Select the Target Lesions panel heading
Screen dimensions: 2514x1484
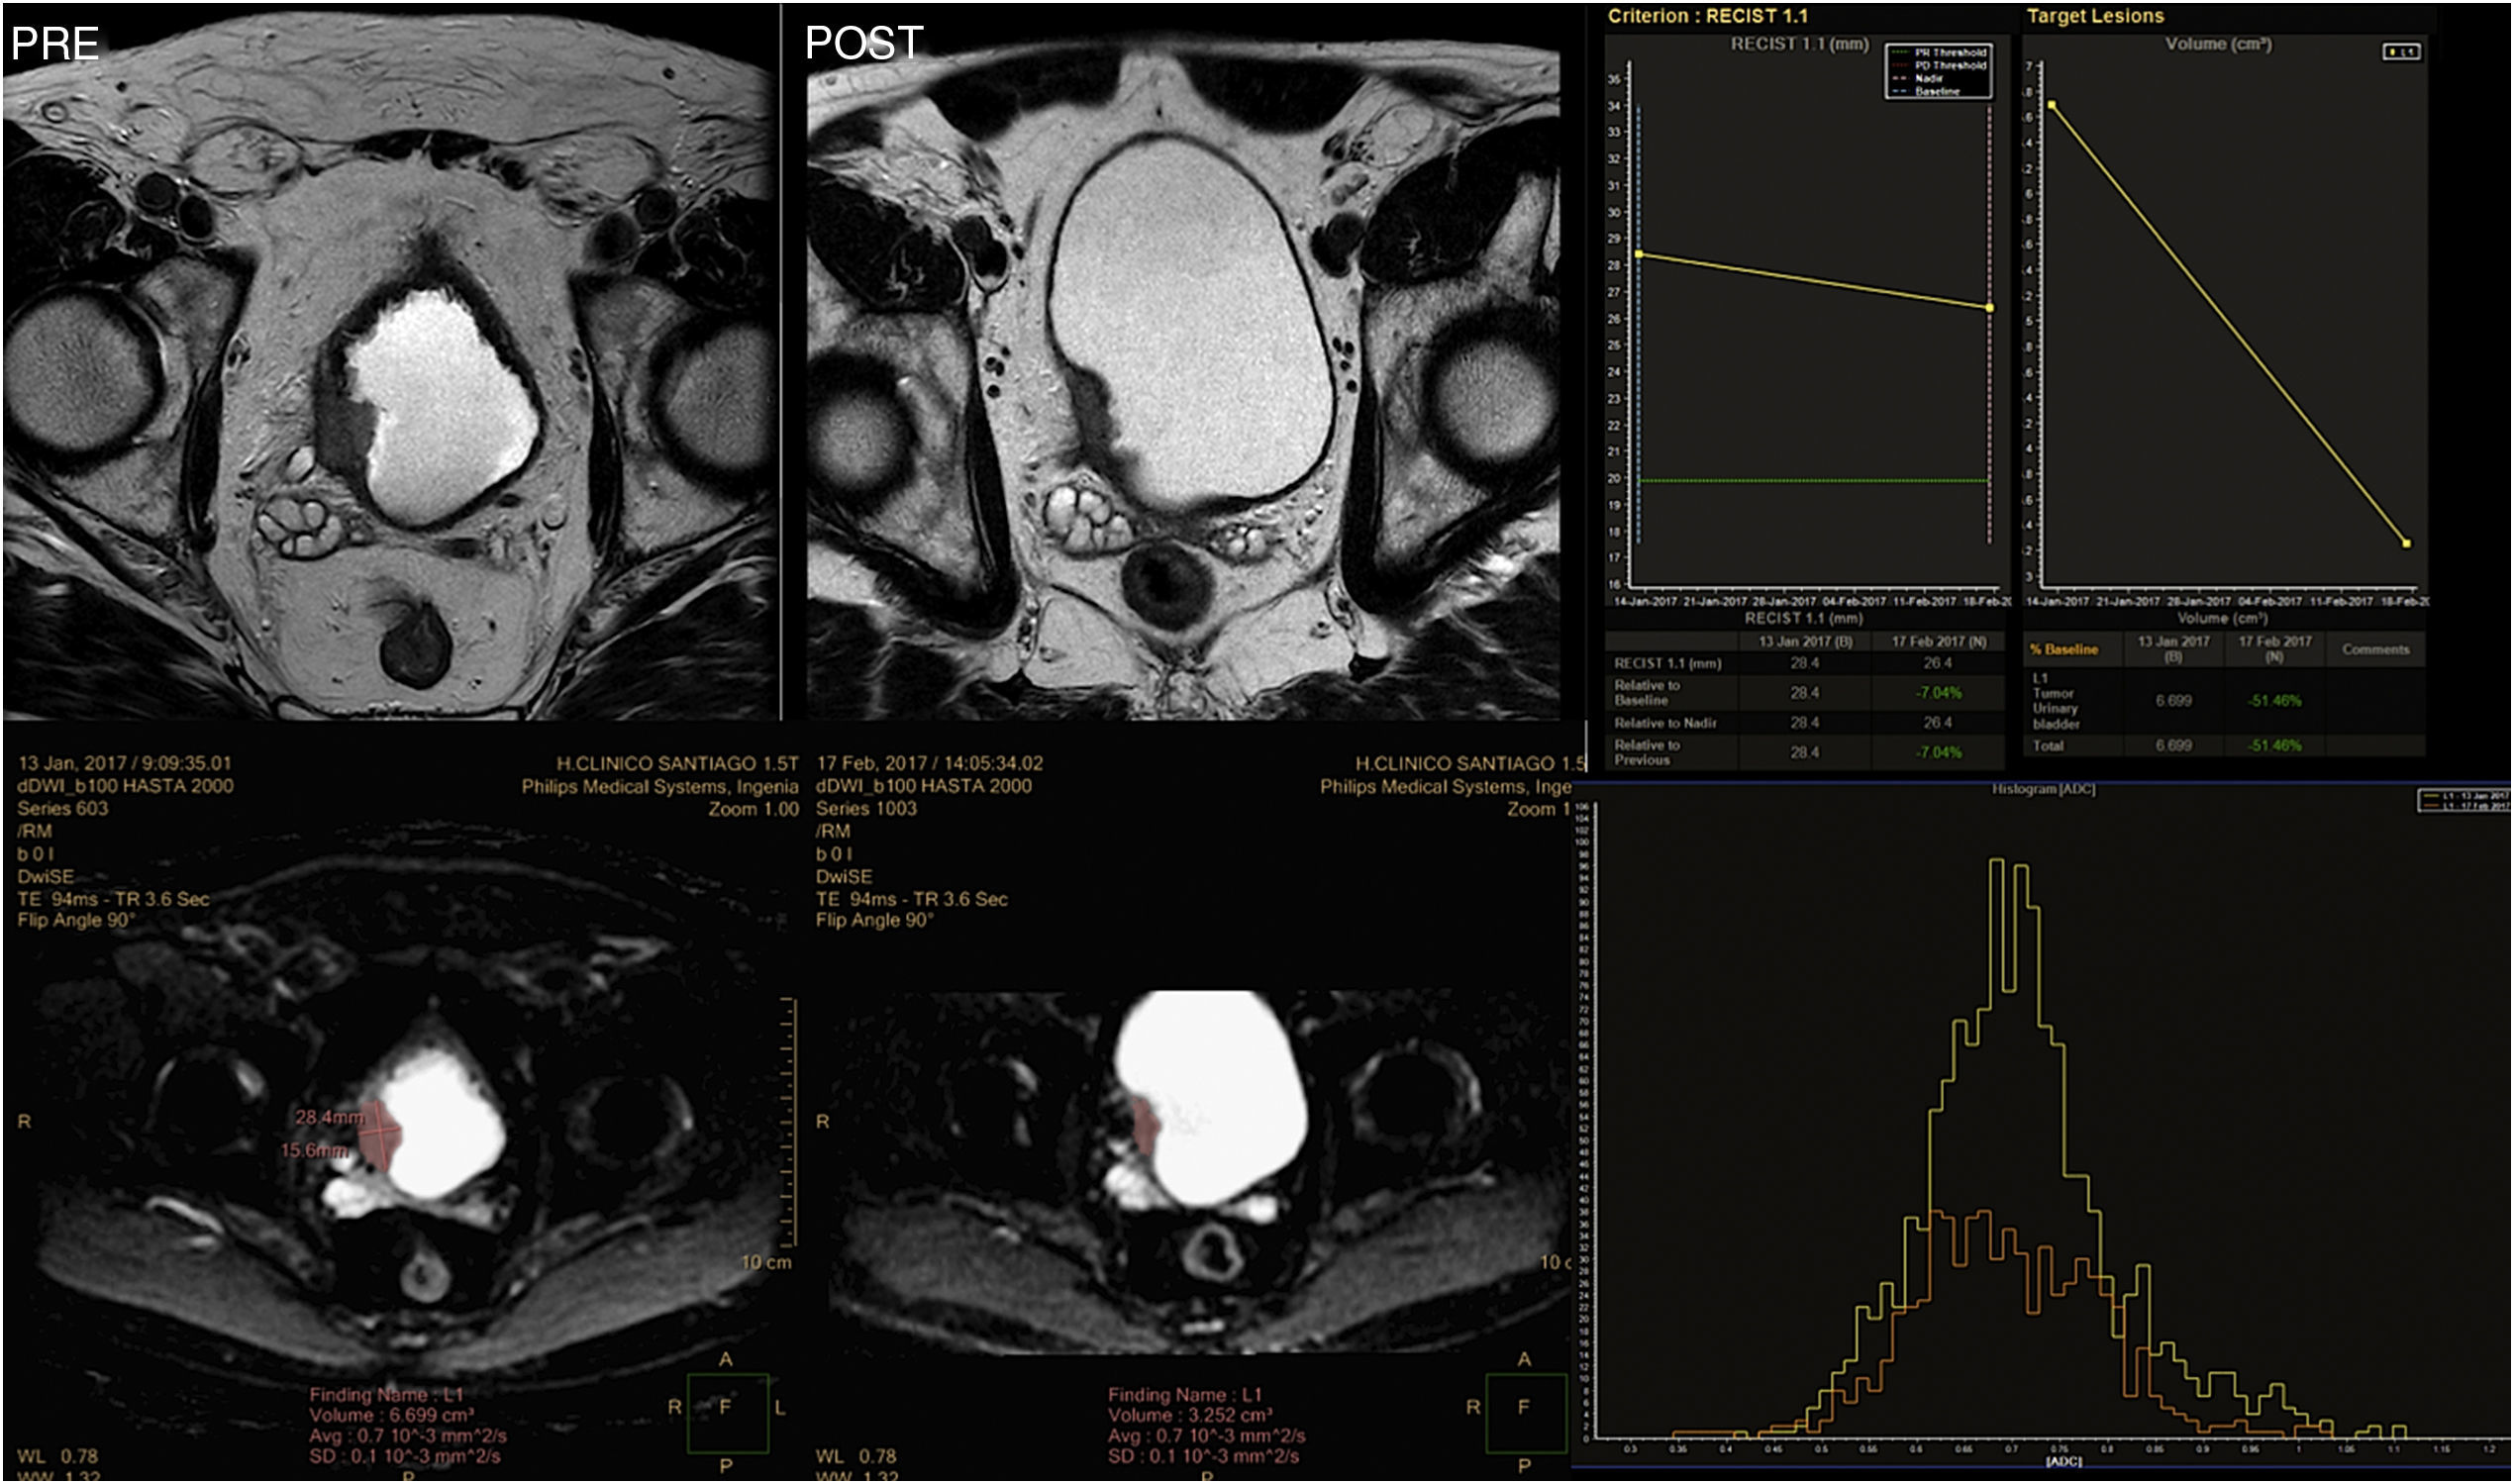(2095, 16)
